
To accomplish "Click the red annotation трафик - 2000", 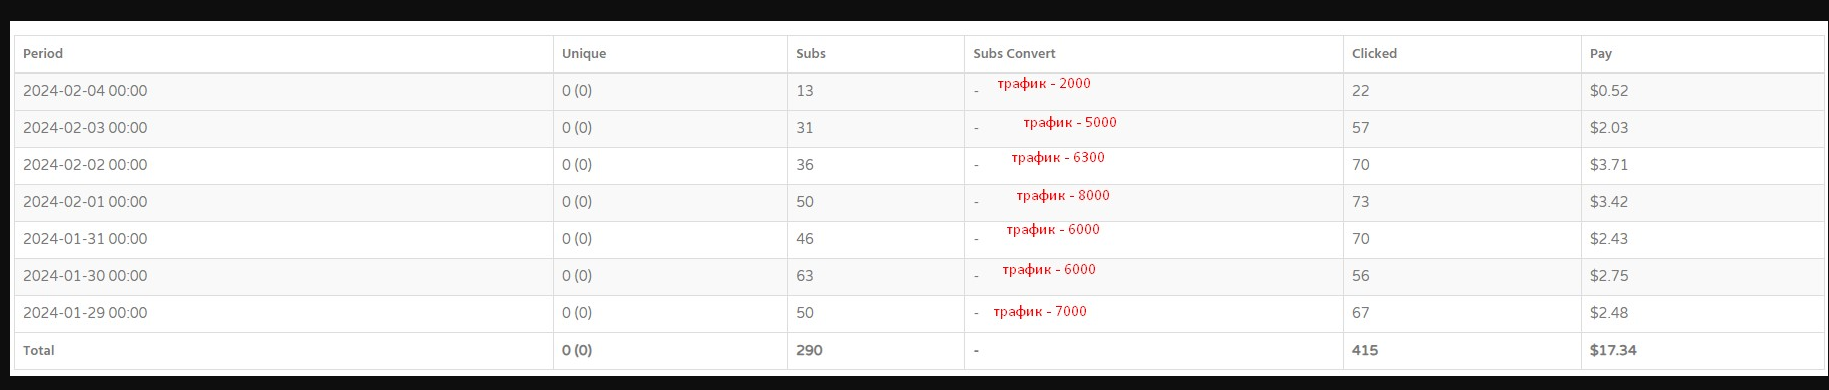I will tap(1044, 84).
